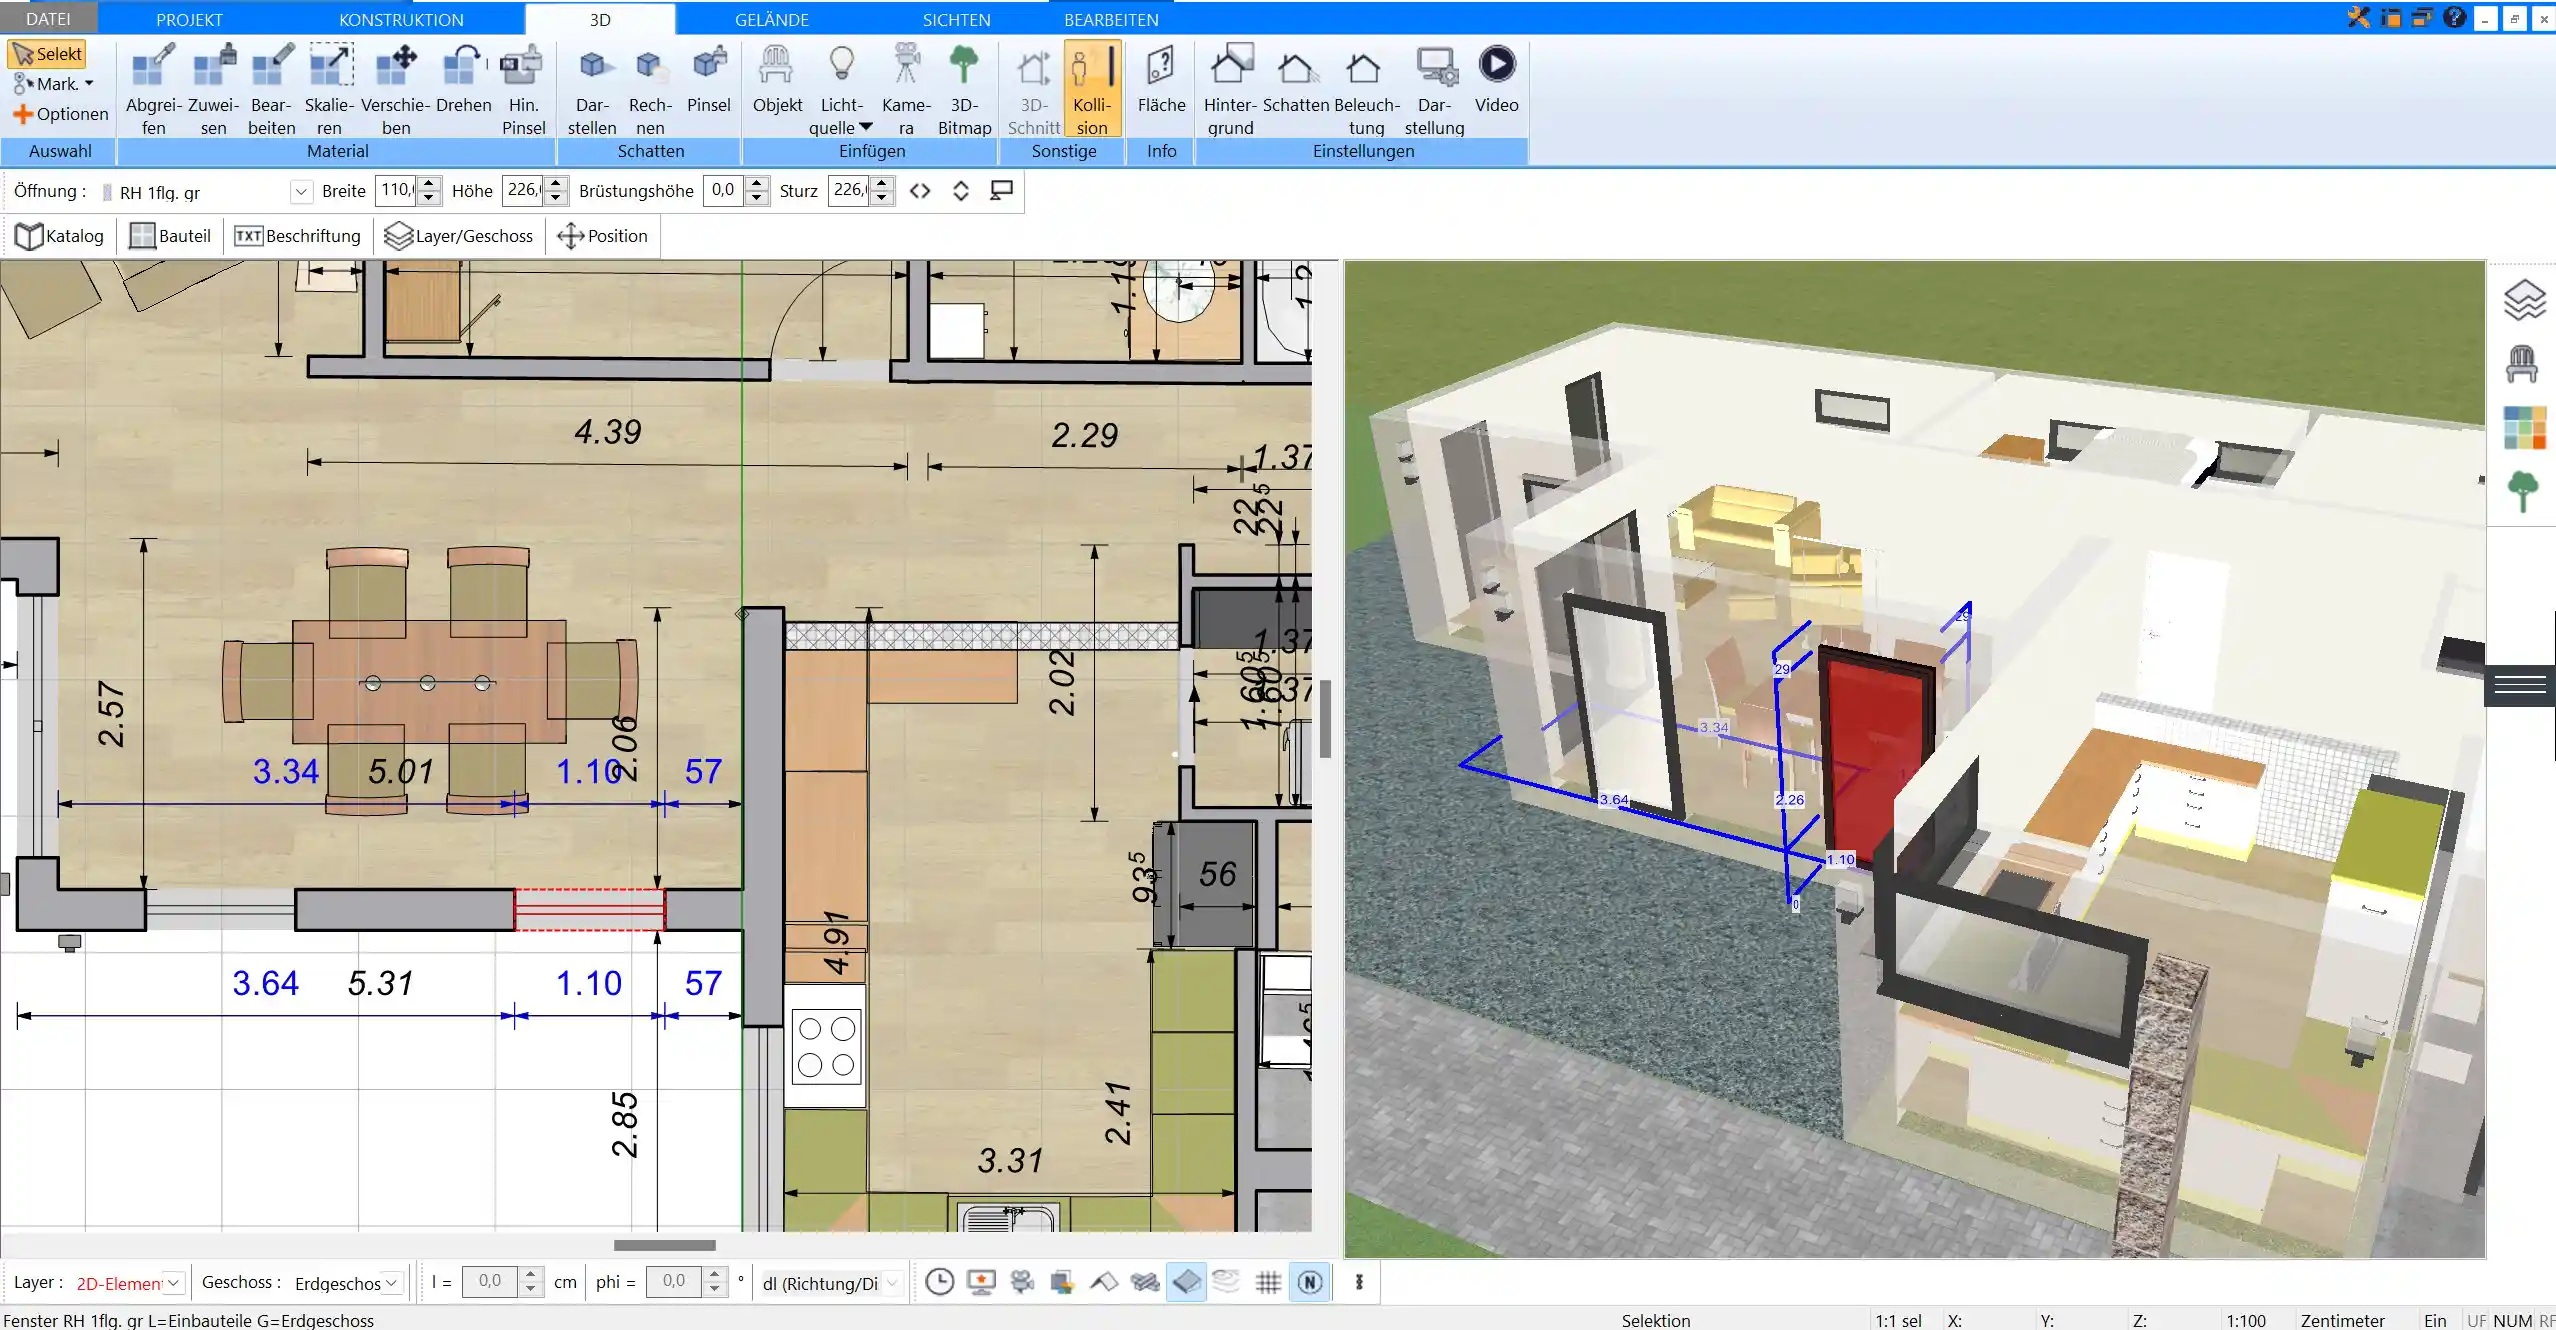Switch to the PROJEKT tab
The height and width of the screenshot is (1330, 2556).
pyautogui.click(x=189, y=19)
